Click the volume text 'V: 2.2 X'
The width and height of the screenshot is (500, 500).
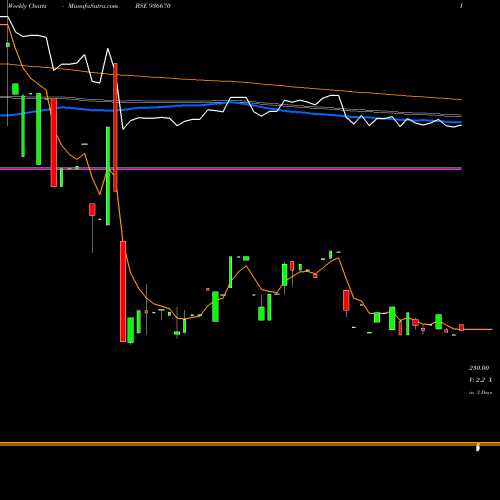(480, 380)
